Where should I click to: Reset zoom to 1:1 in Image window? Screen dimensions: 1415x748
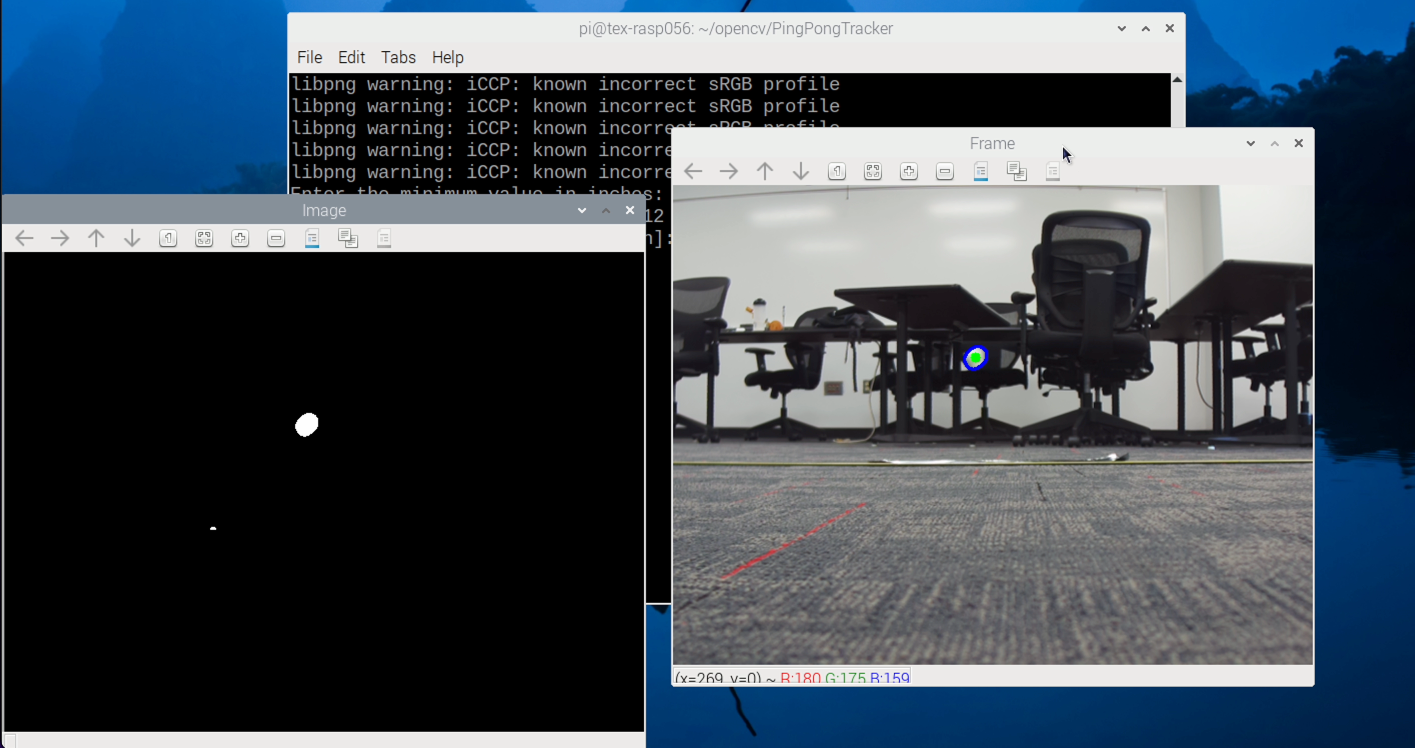168,238
